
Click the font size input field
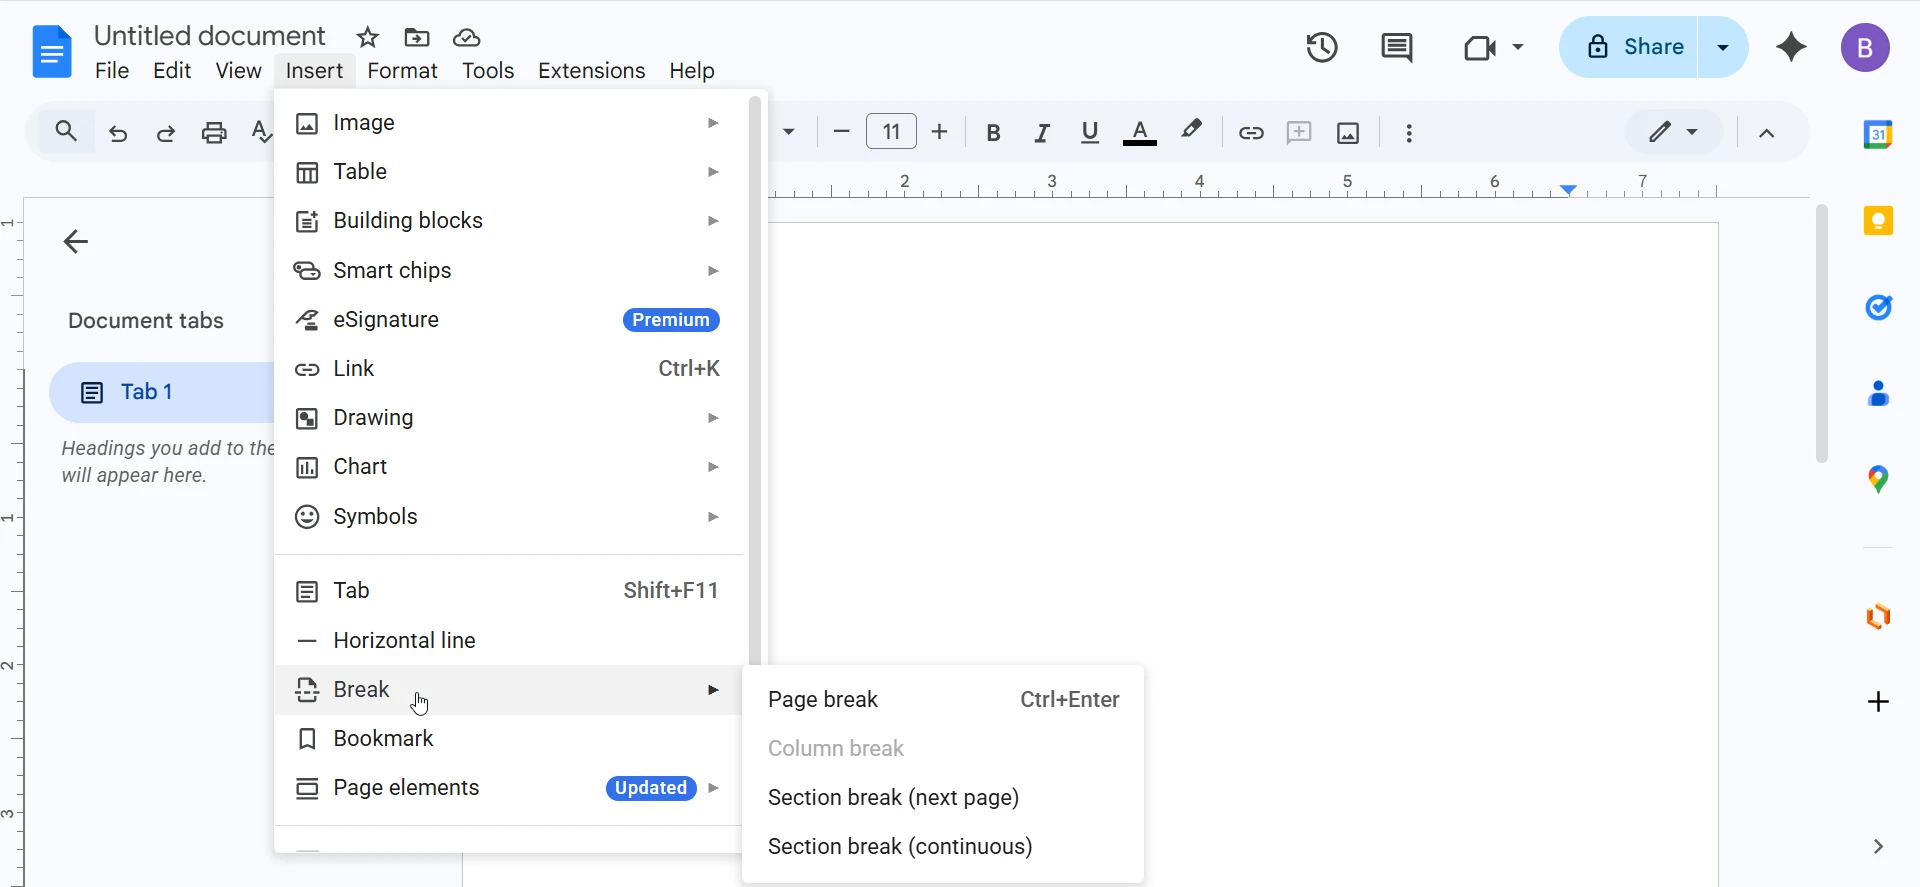point(891,132)
